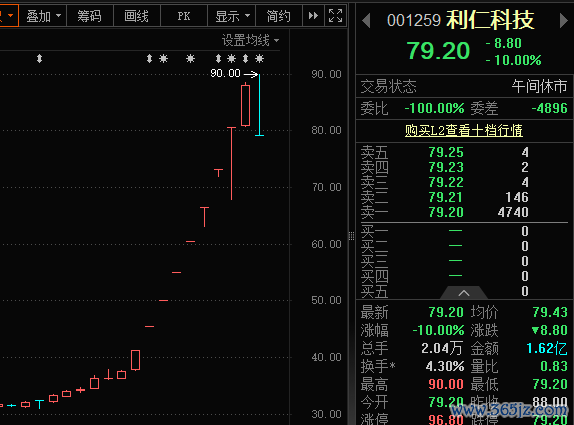Go to previous stock with left arrow
The height and width of the screenshot is (425, 574).
tap(366, 20)
